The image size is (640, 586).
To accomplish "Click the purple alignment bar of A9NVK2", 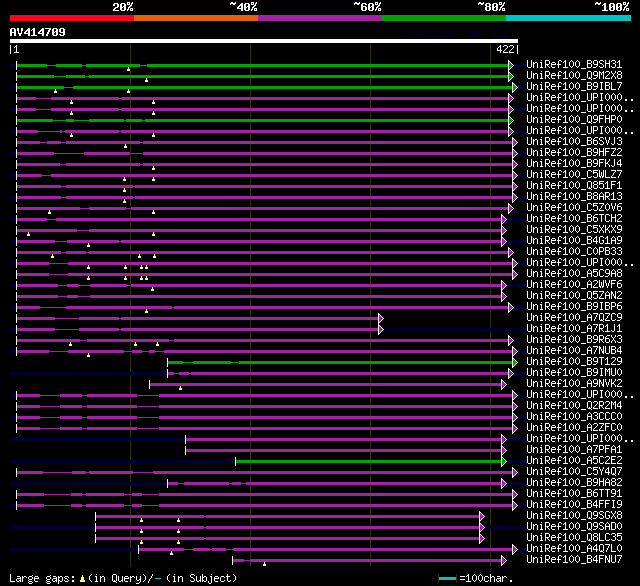I will tap(325, 384).
